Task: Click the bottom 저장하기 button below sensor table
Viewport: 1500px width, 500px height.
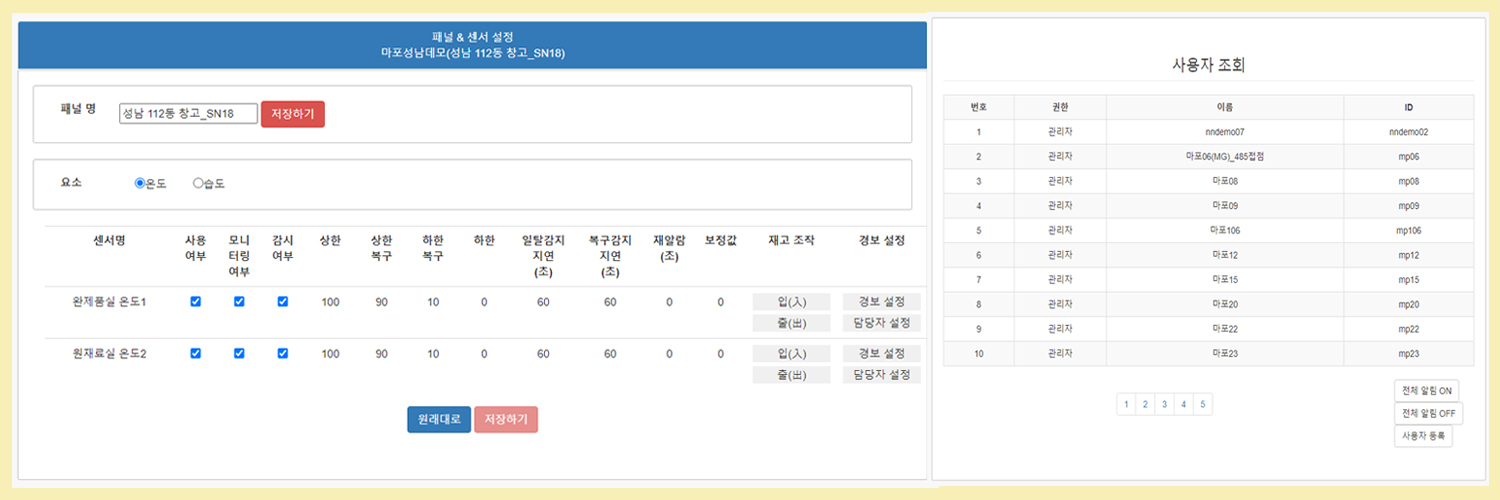Action: coord(505,420)
